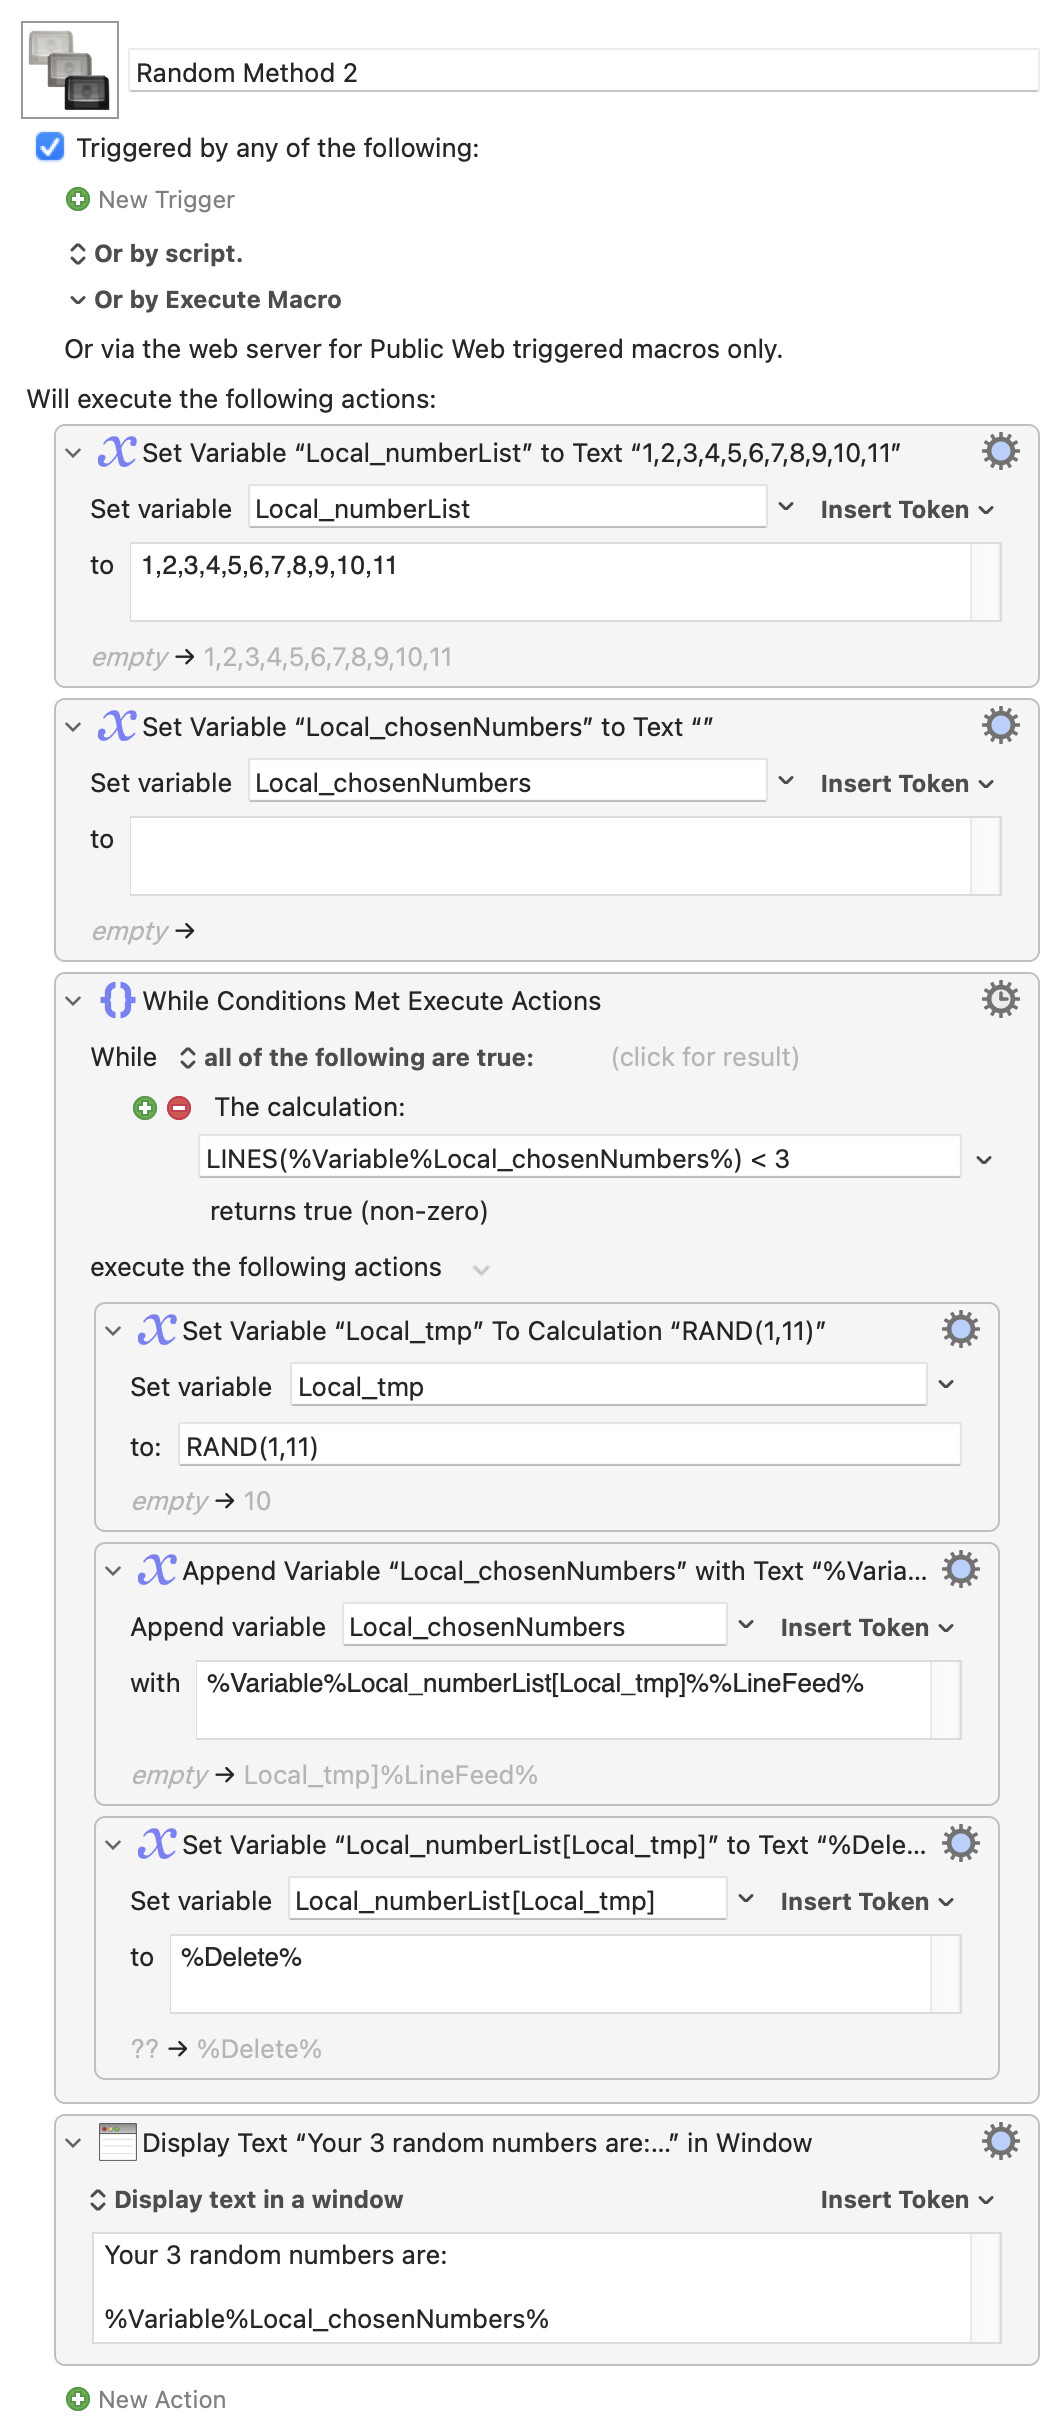The height and width of the screenshot is (2432, 1060).
Task: Click green plus icon beside New Trigger
Action: (77, 200)
